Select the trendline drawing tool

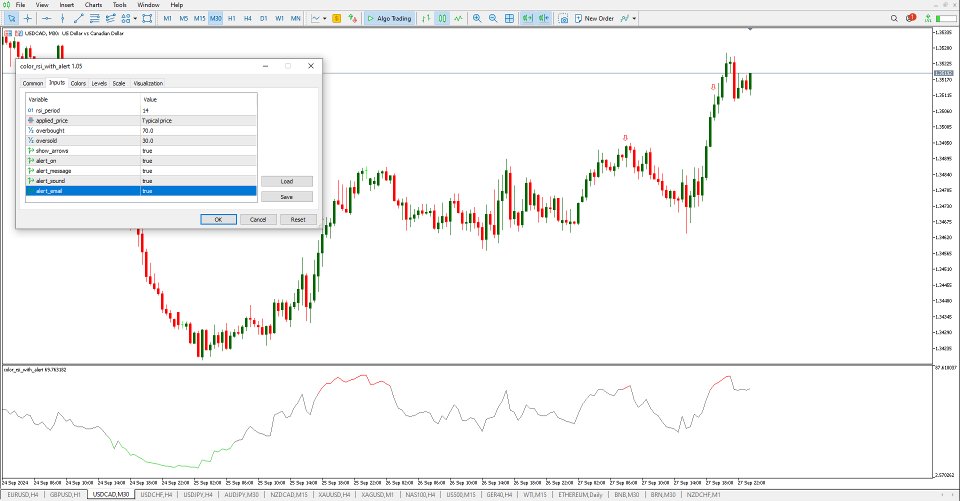[78, 18]
